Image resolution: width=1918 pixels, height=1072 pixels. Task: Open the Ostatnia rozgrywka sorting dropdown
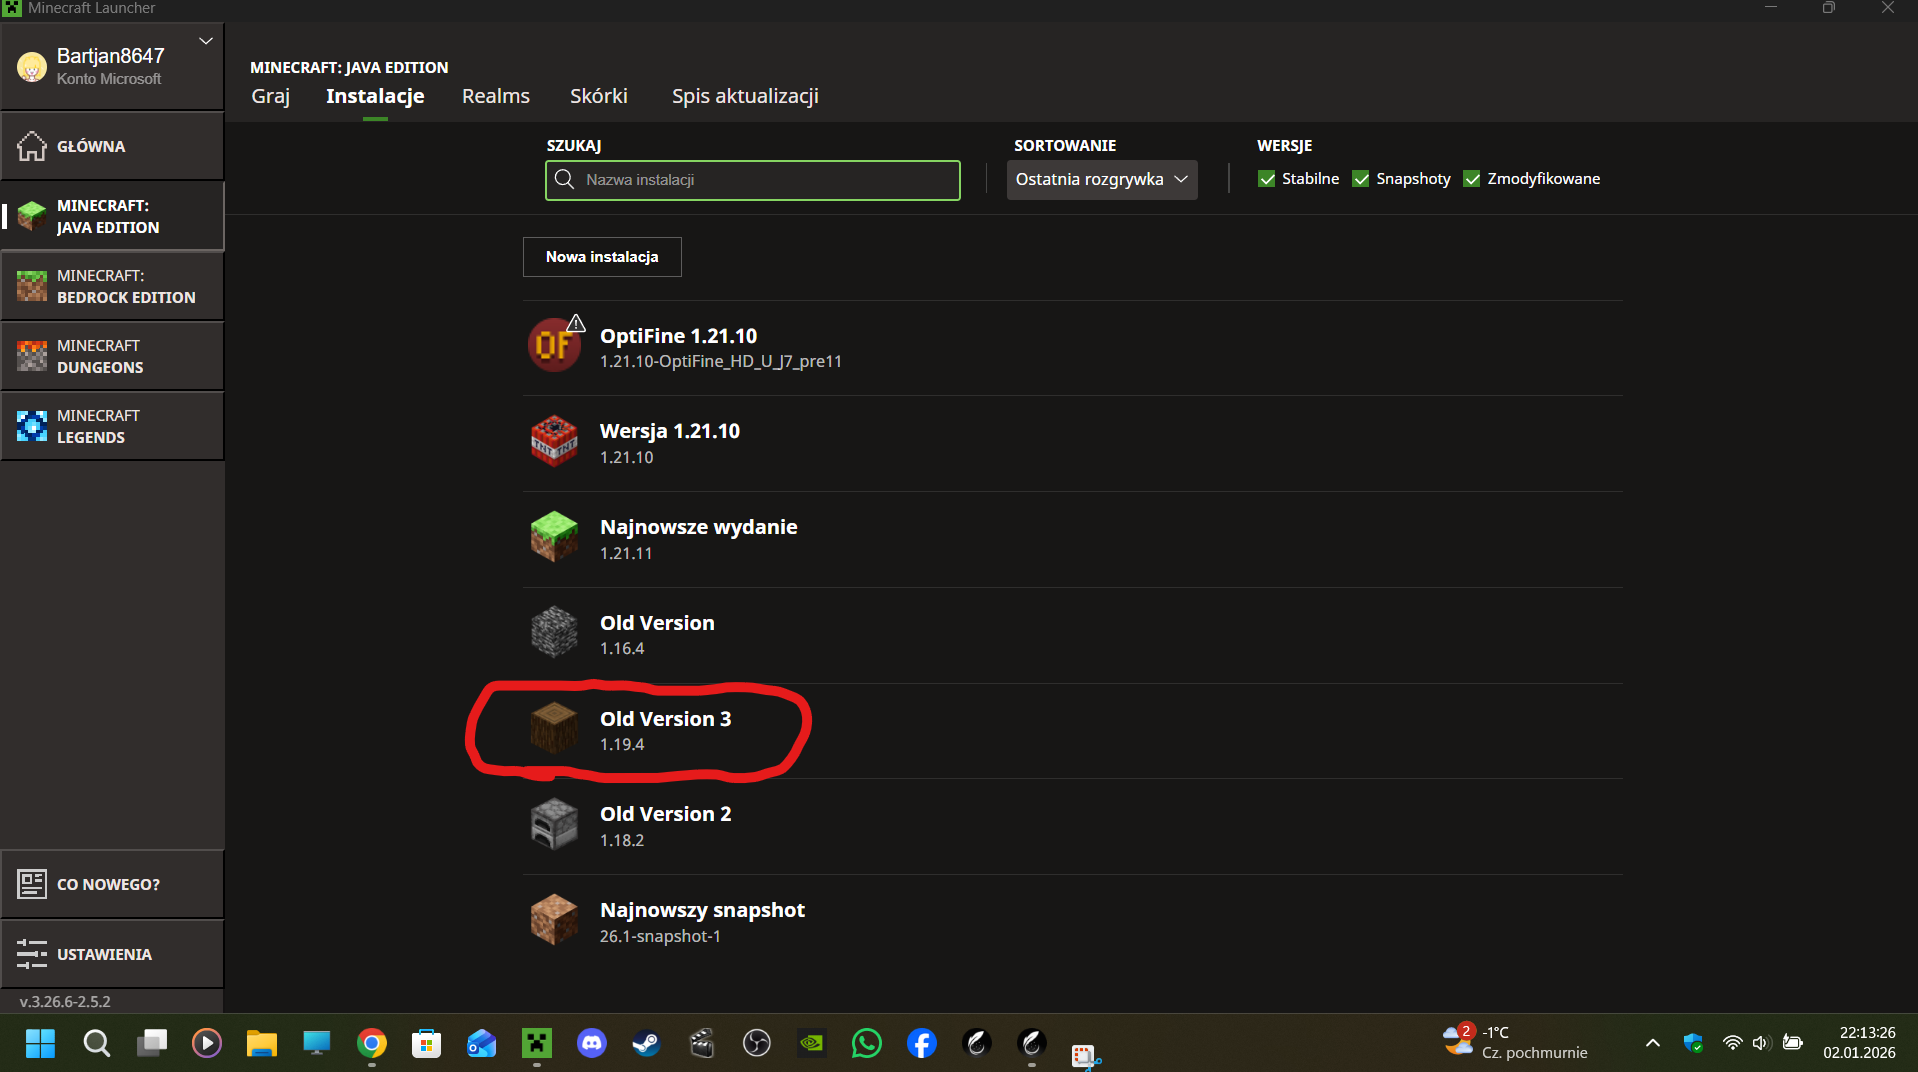pyautogui.click(x=1101, y=180)
